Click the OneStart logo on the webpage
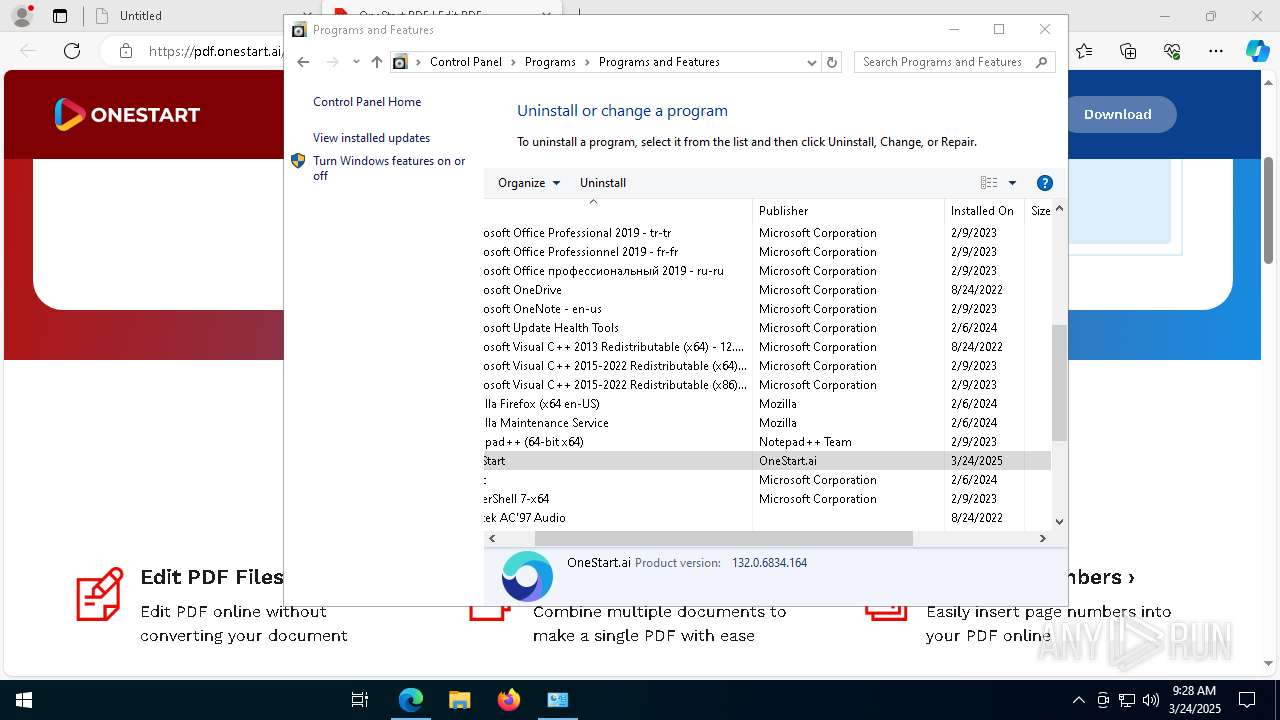Screen dimensions: 1280x720 [x=127, y=115]
